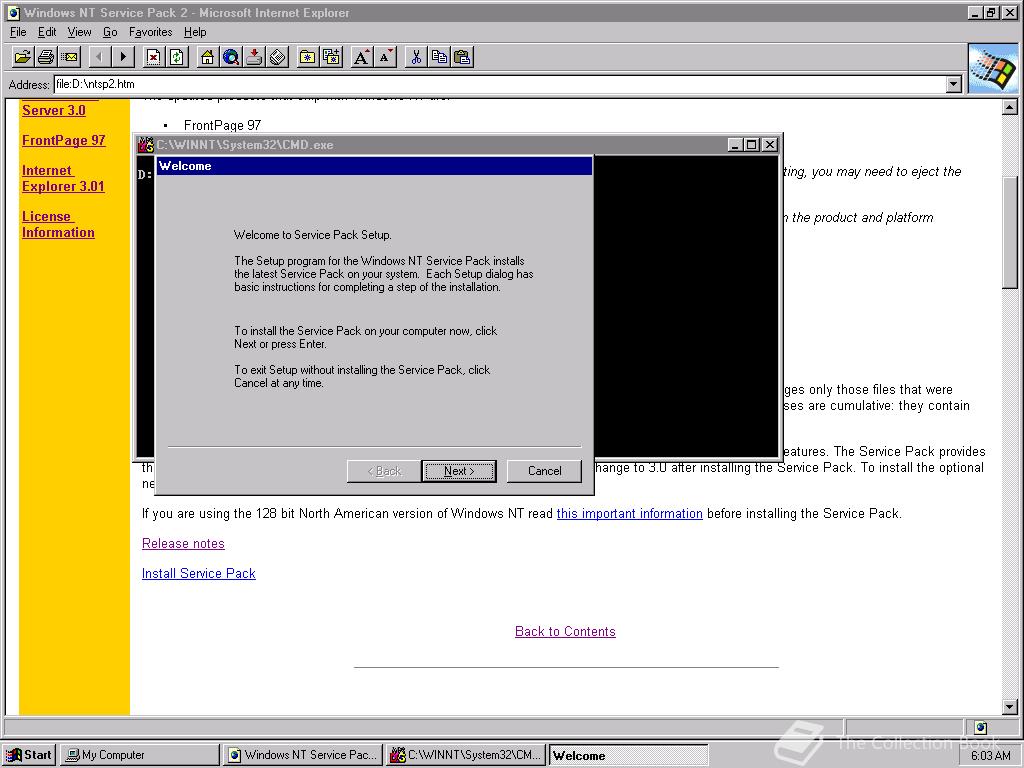
Task: Open the Server 3.0 sidebar link
Action: [x=54, y=110]
